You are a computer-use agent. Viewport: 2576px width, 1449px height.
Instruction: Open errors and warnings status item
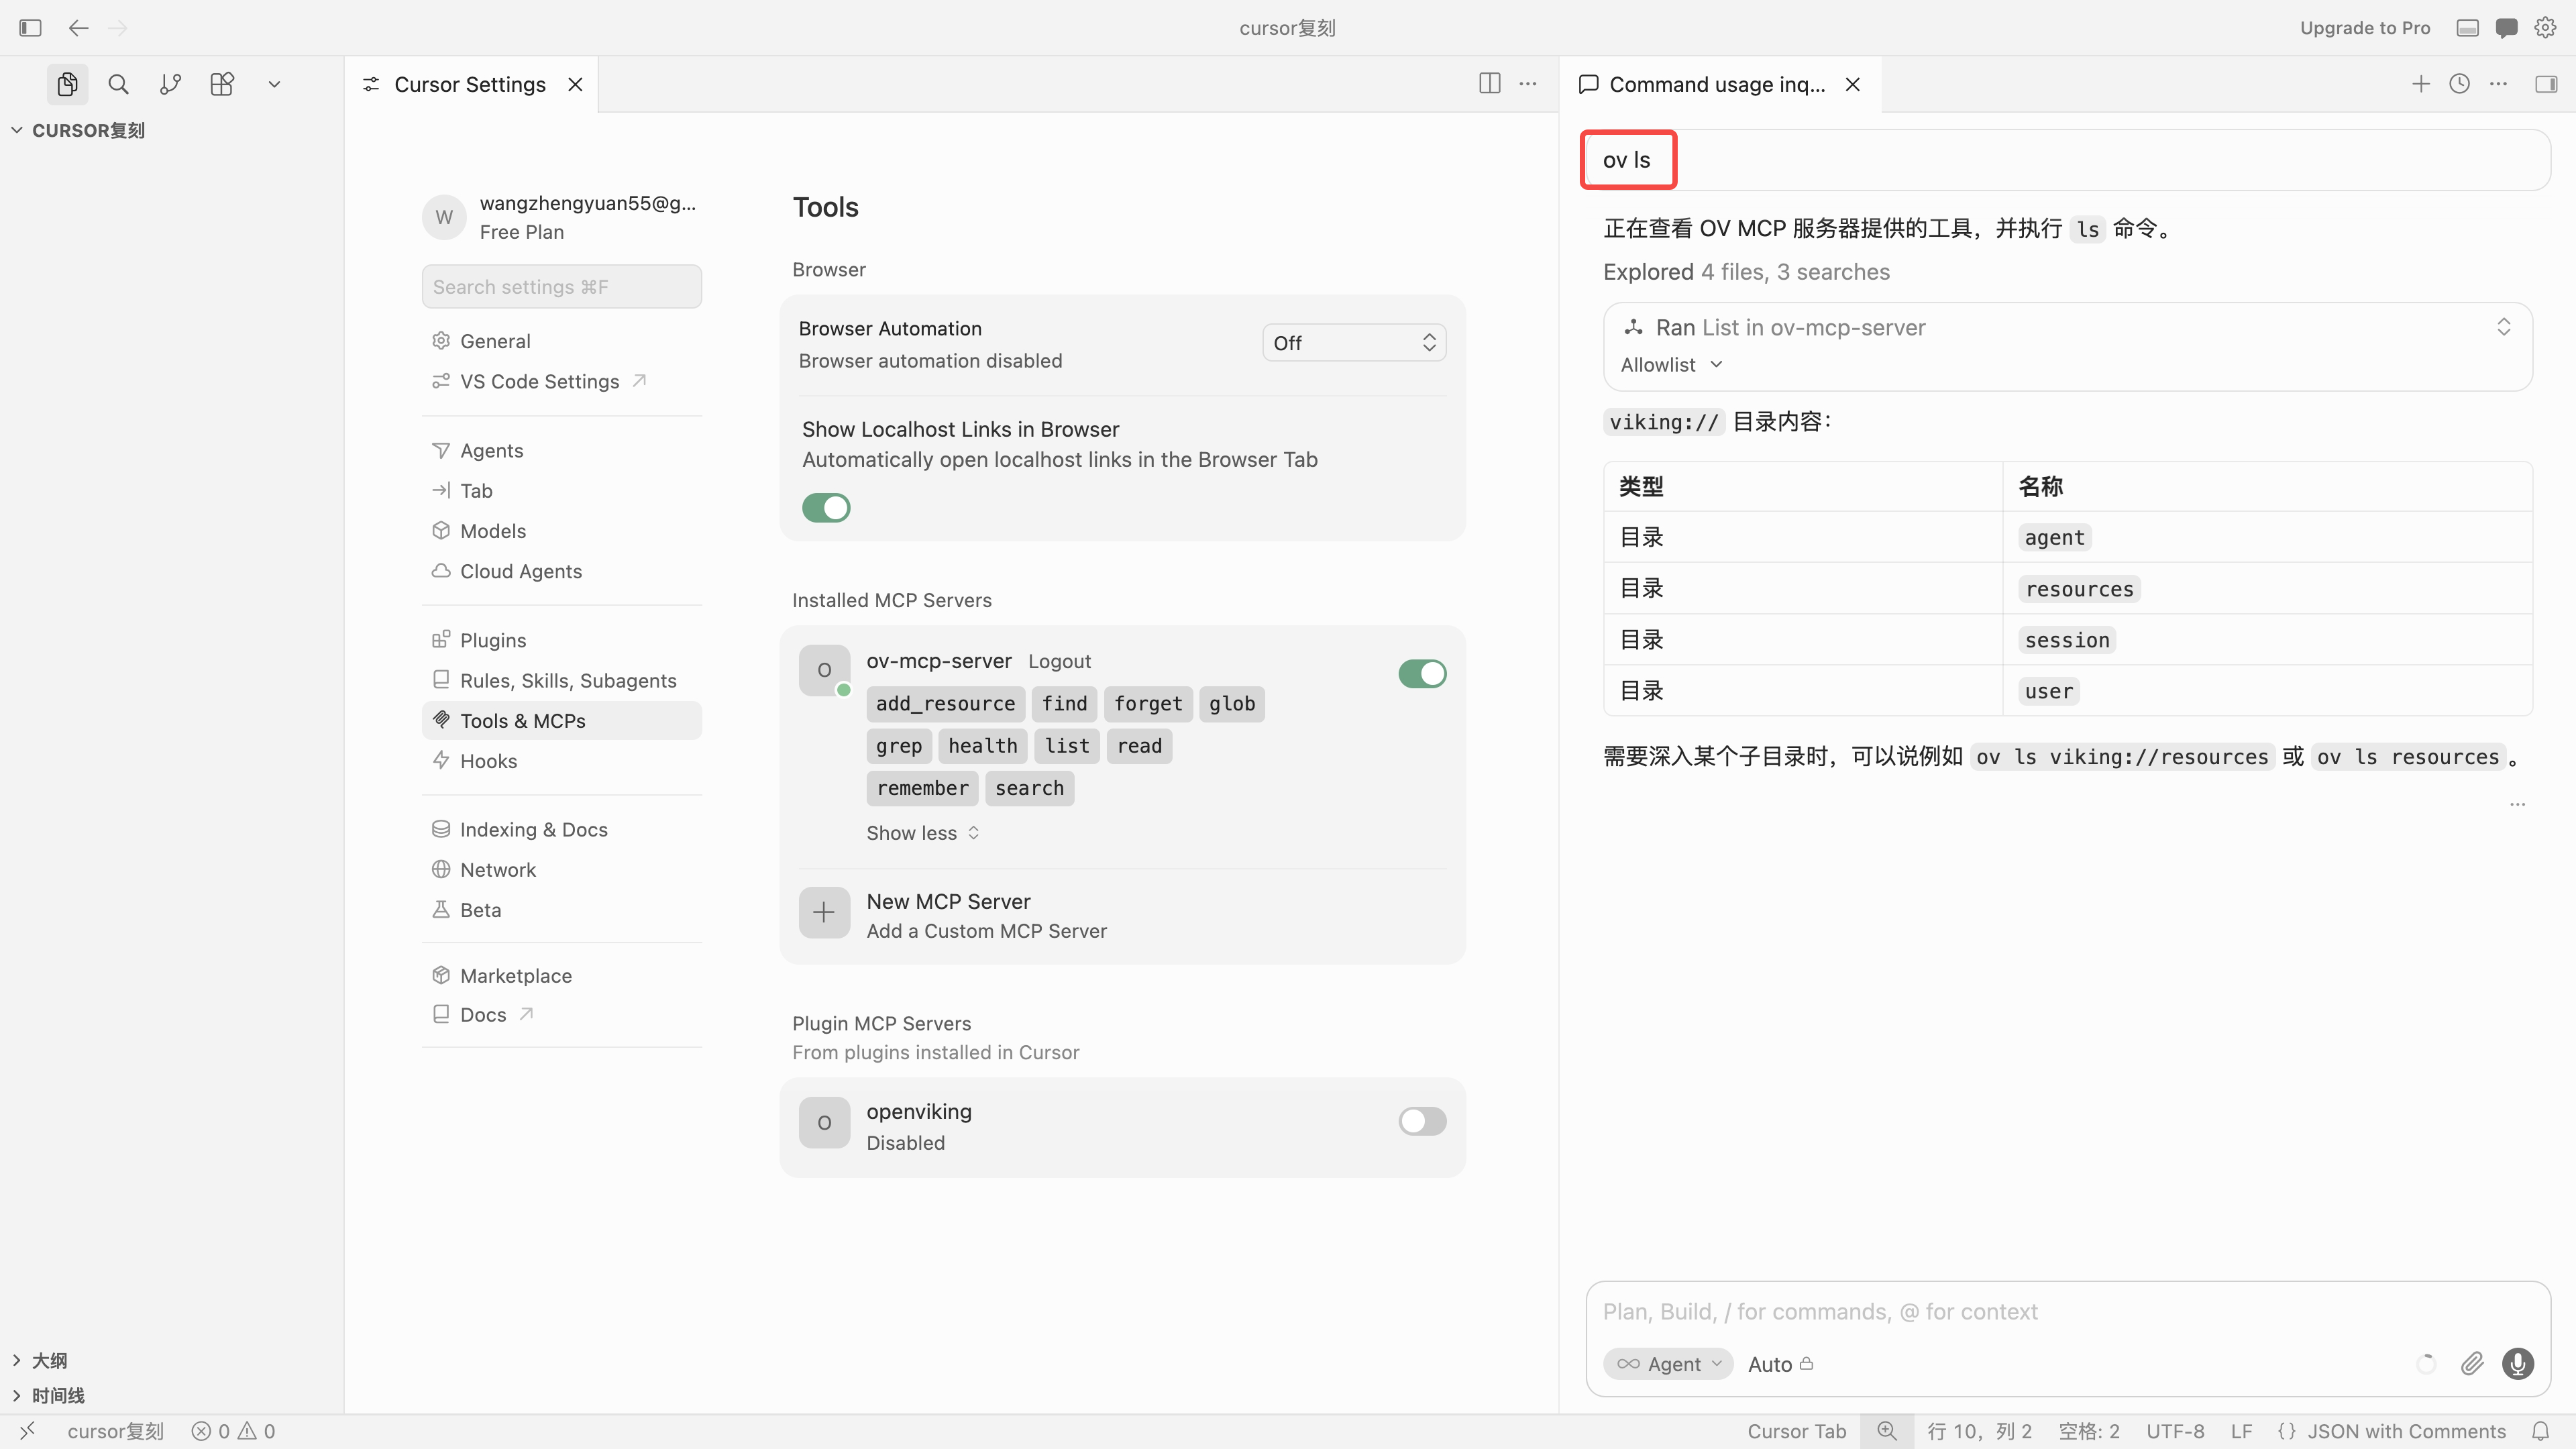(x=233, y=1431)
